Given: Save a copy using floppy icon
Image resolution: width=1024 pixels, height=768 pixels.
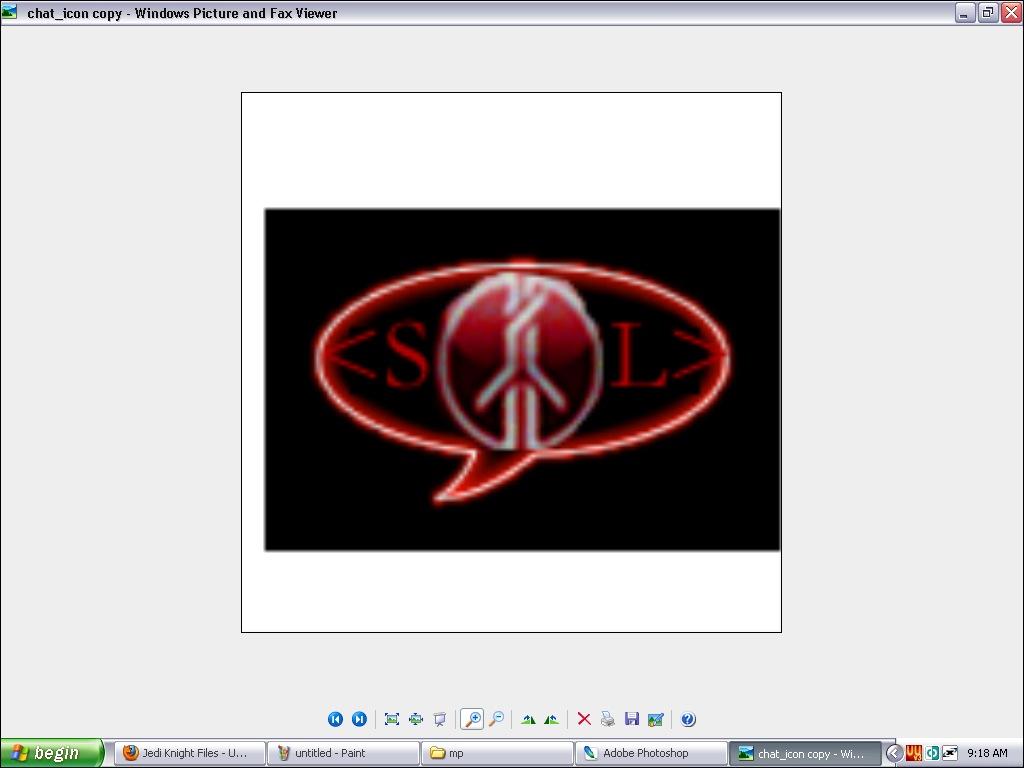Looking at the screenshot, I should tap(631, 719).
